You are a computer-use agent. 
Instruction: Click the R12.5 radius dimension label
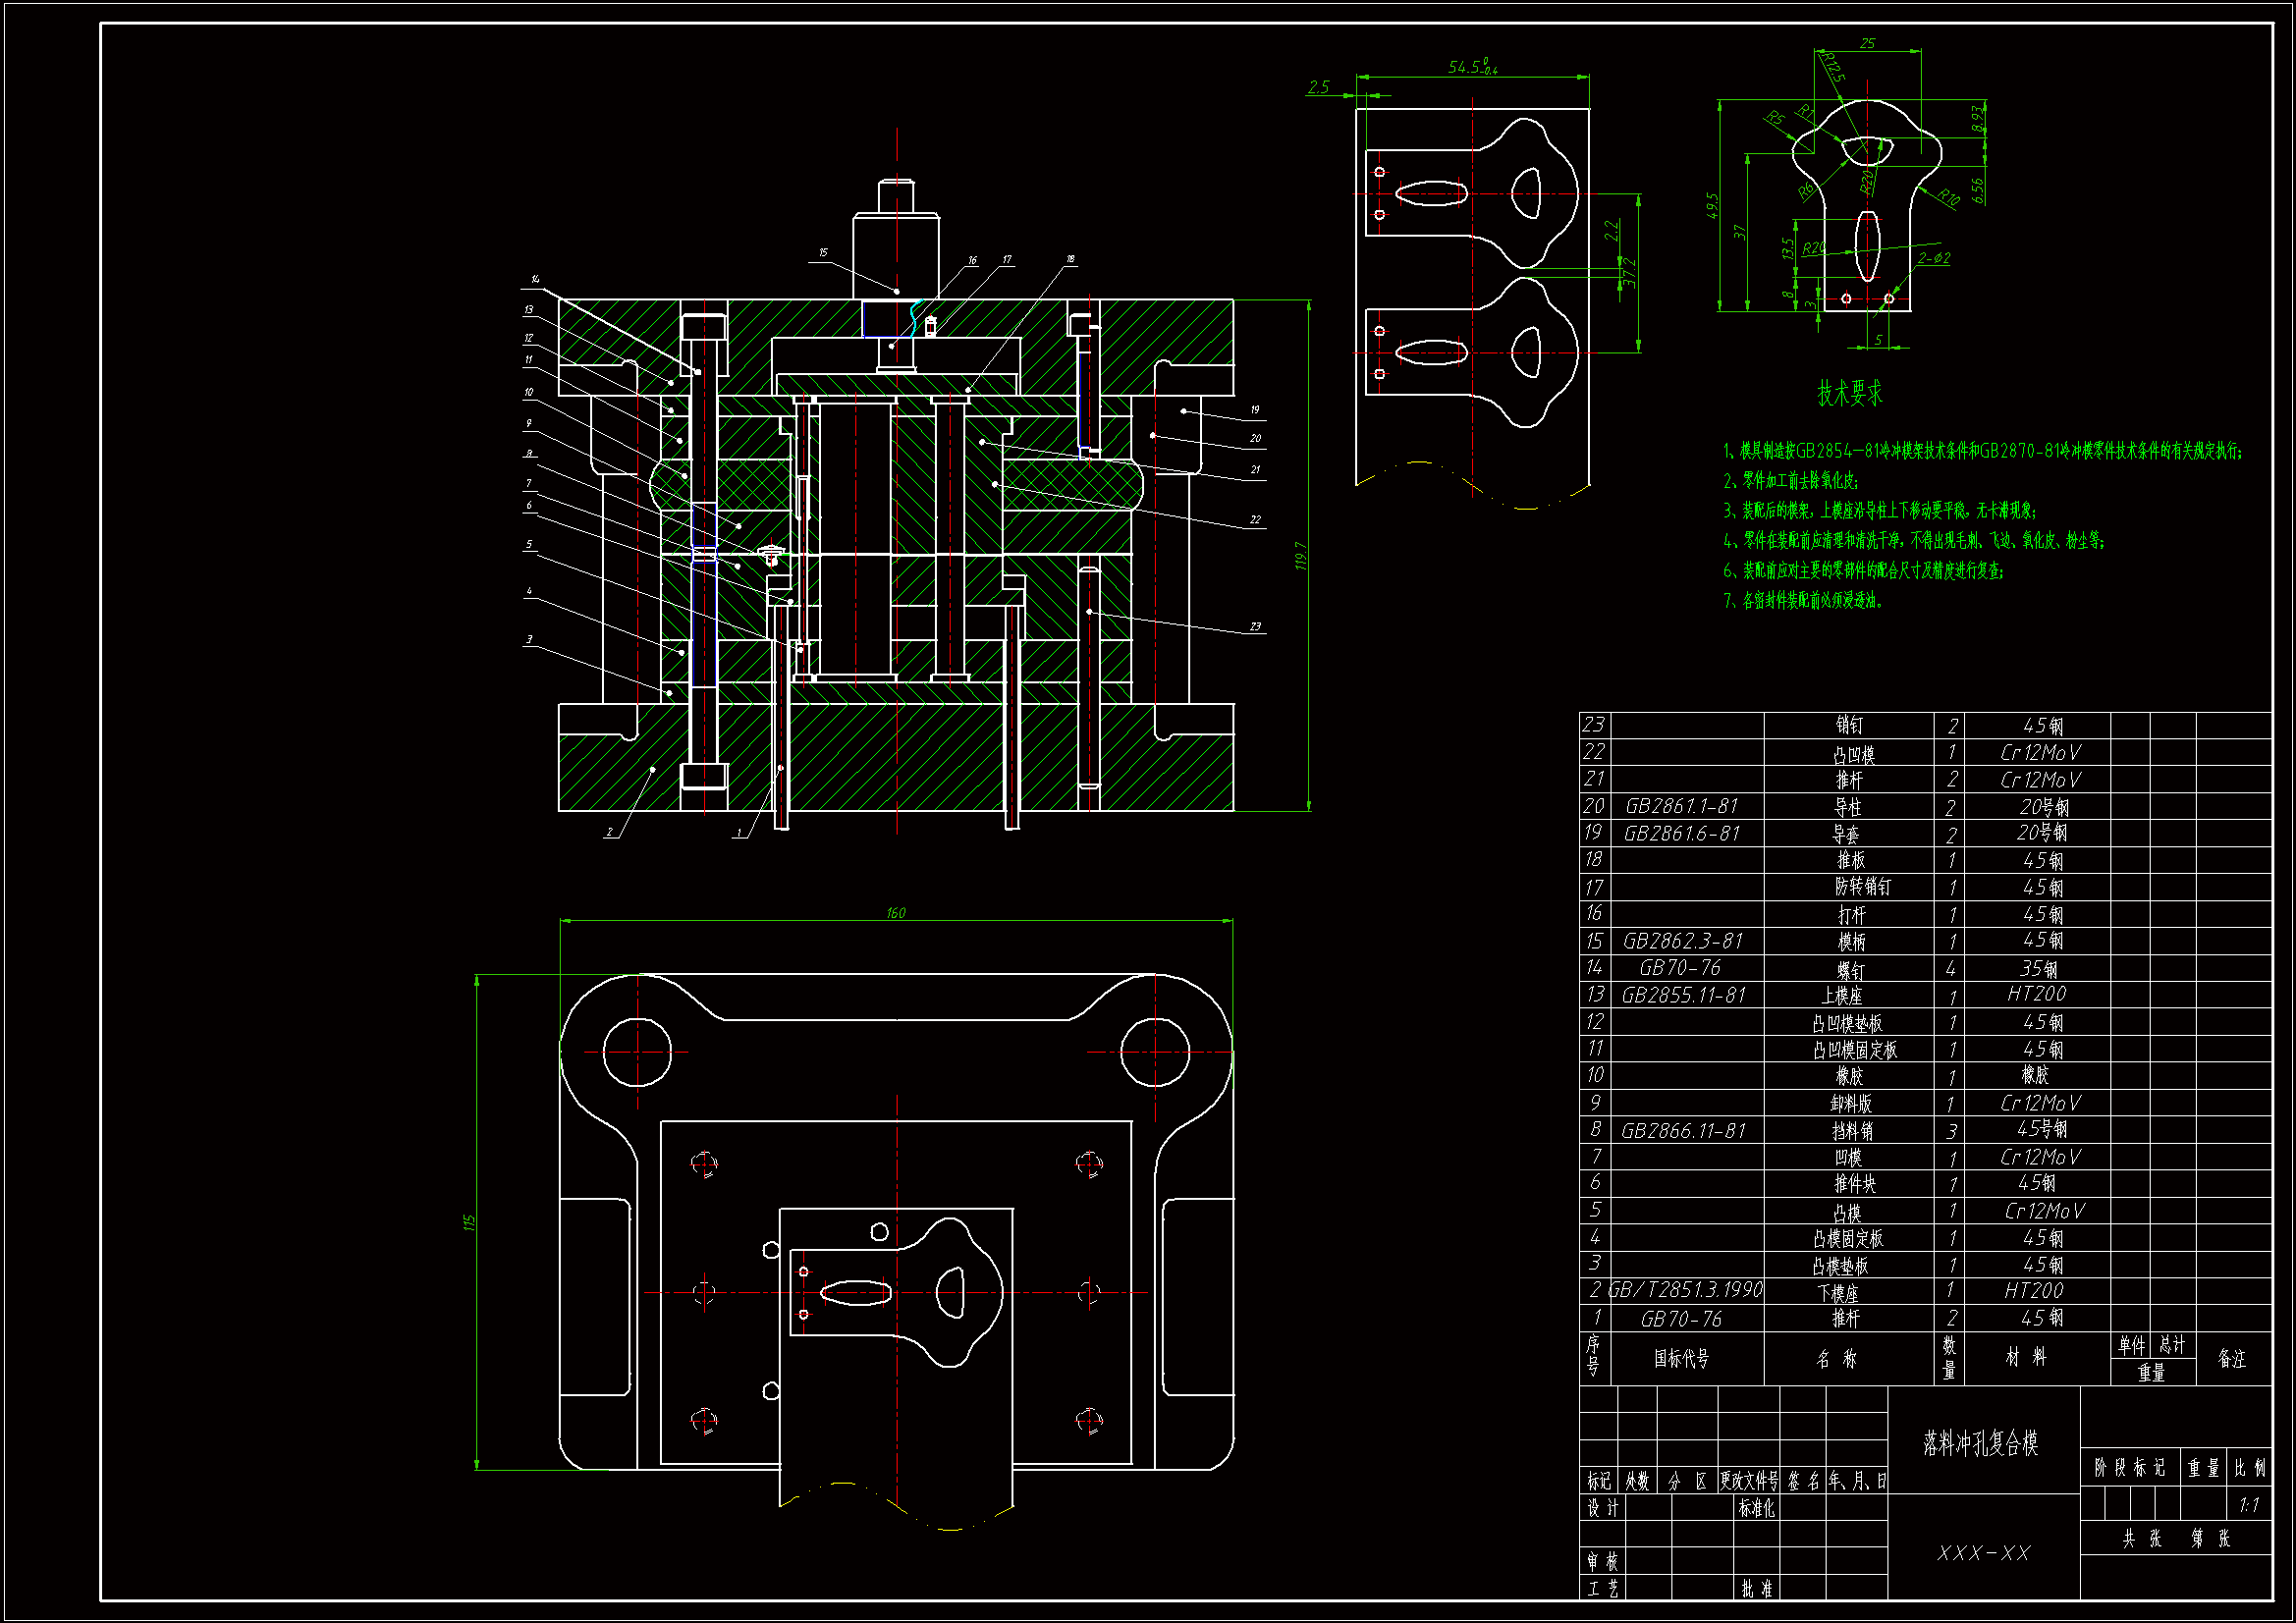[1833, 67]
